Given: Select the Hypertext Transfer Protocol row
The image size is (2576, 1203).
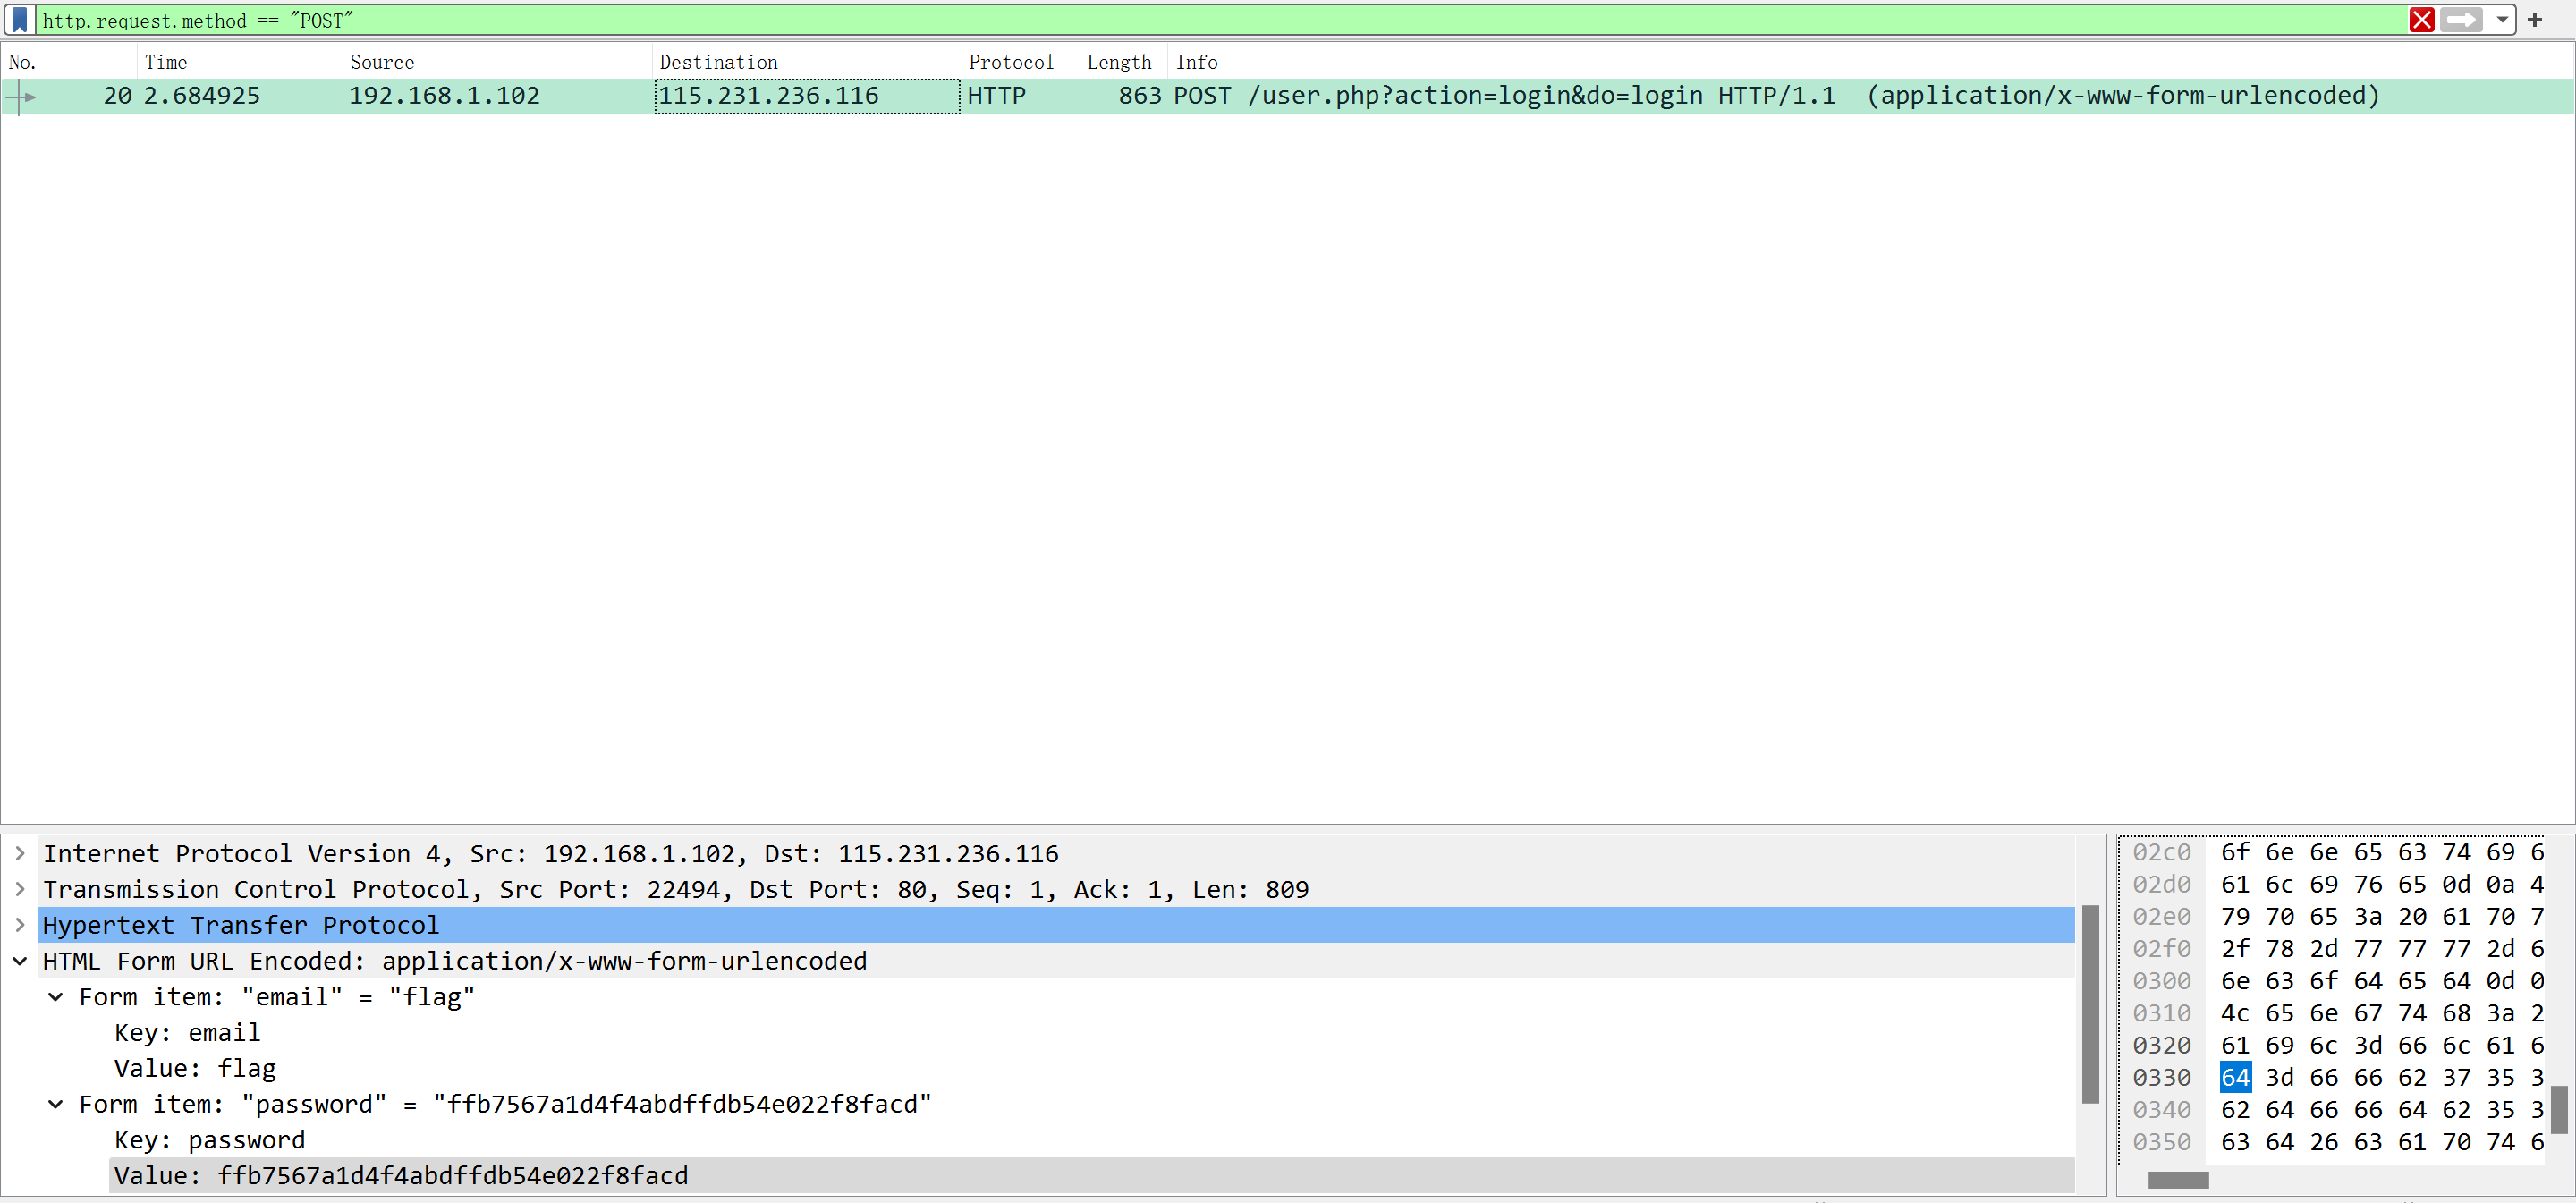Looking at the screenshot, I should [x=1056, y=925].
